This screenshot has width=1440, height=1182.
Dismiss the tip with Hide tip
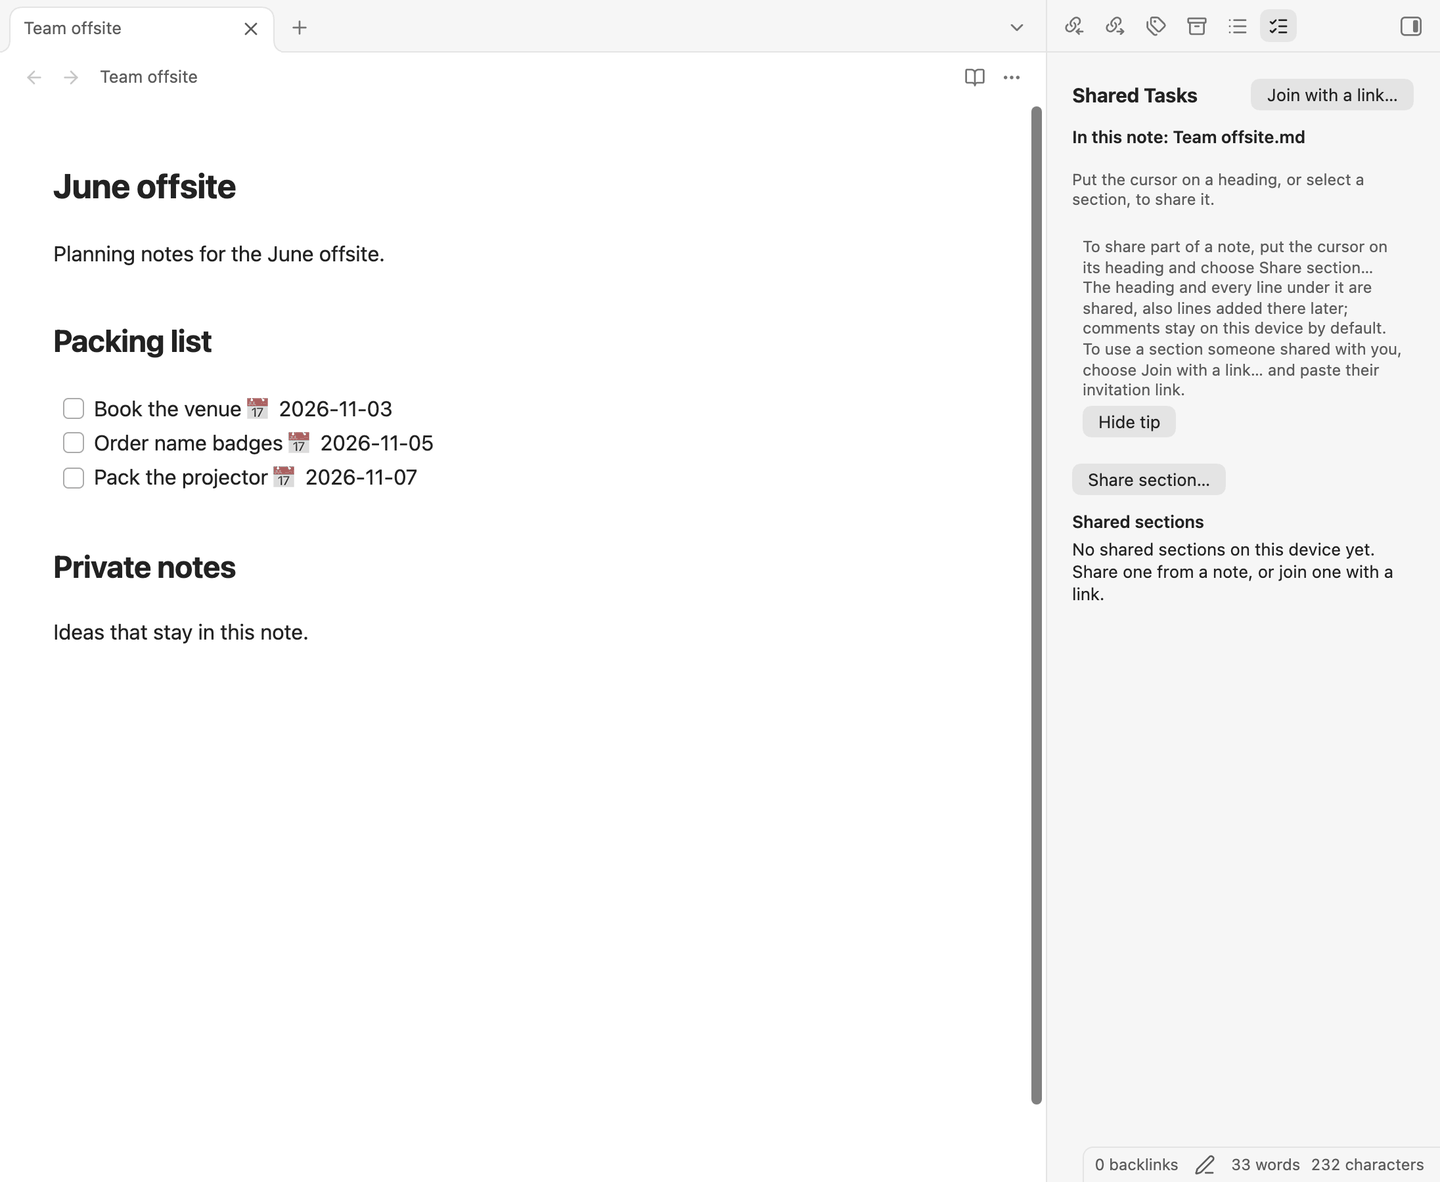tap(1129, 422)
